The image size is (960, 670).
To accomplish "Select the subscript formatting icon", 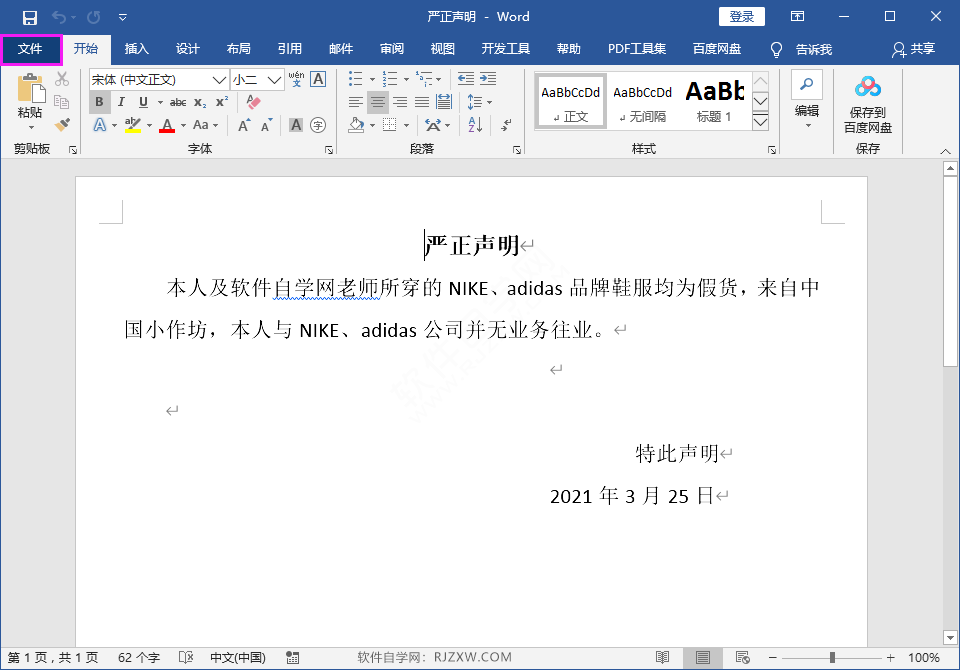I will (x=199, y=100).
